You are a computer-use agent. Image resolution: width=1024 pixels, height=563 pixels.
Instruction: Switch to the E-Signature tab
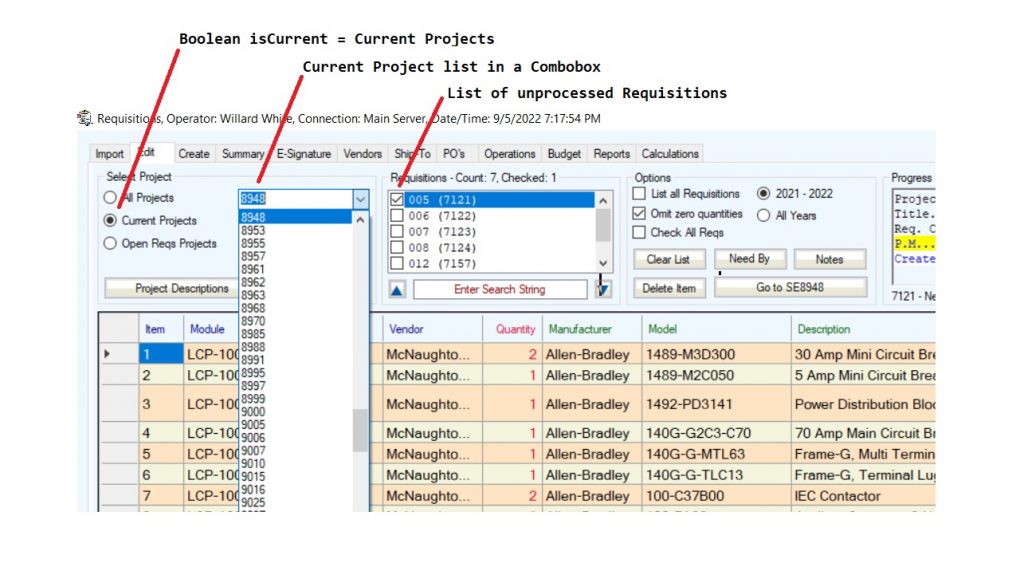tap(303, 154)
